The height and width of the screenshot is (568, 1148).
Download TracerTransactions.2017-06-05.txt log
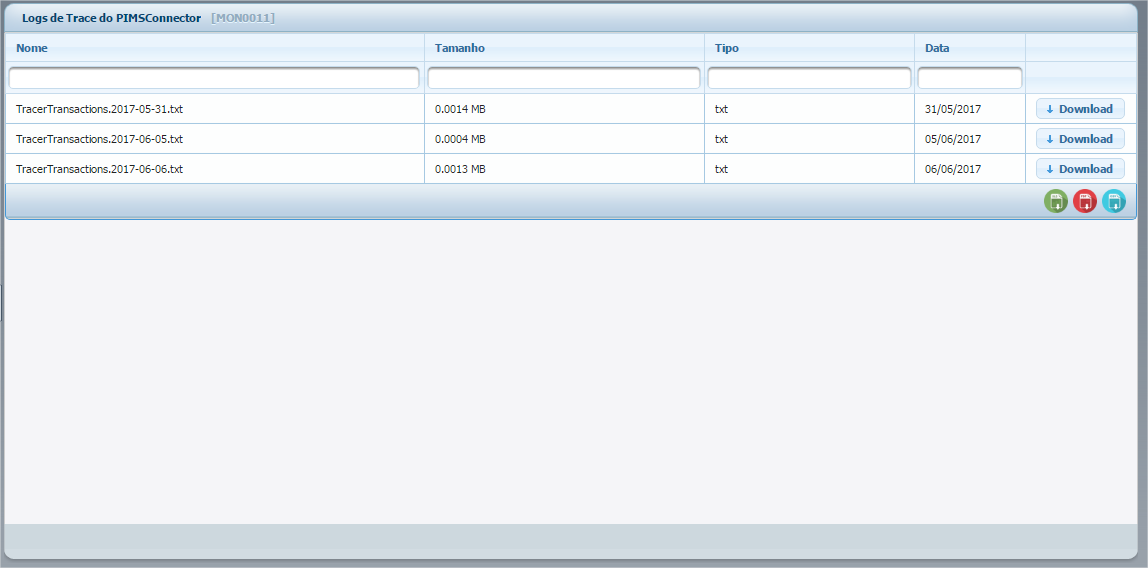tap(1080, 139)
